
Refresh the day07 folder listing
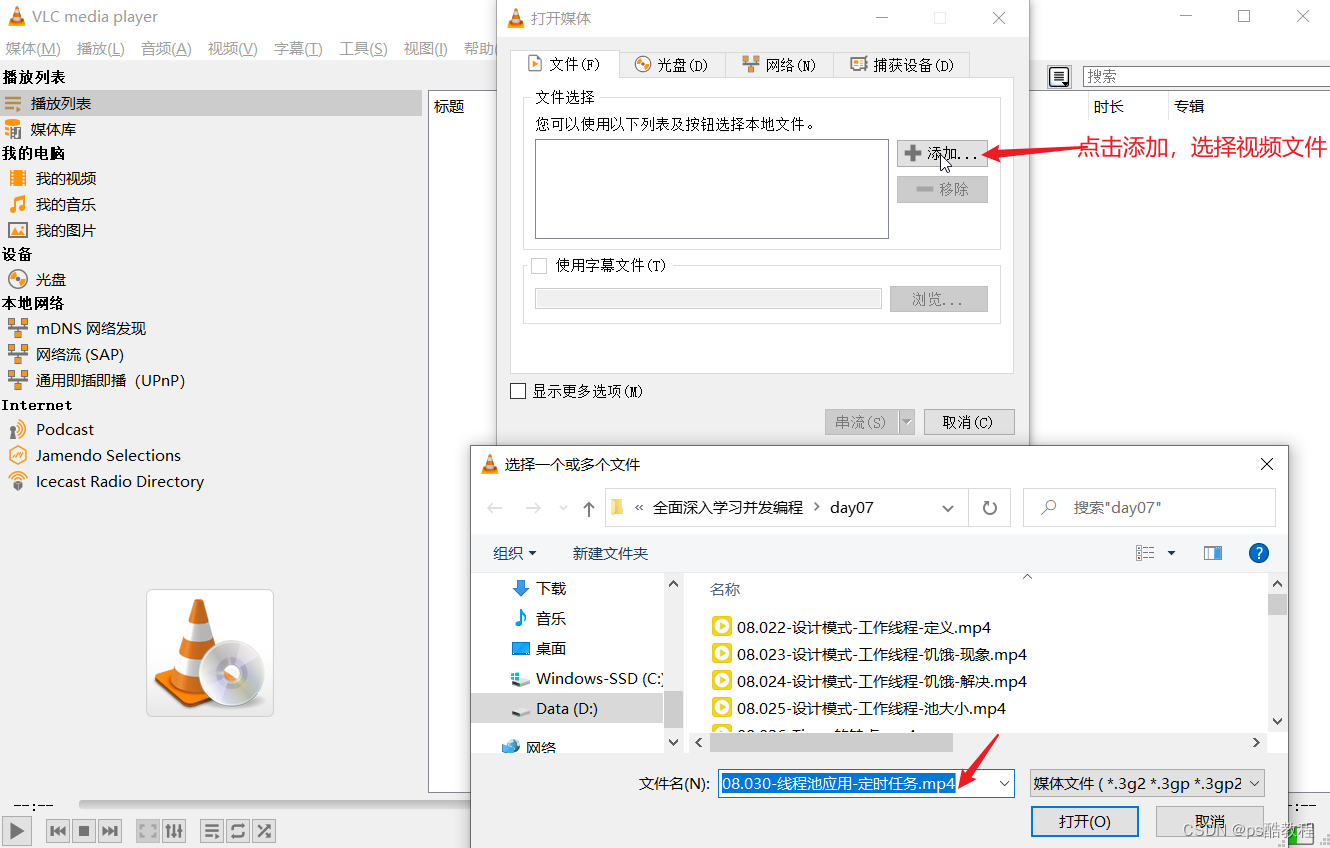point(990,508)
